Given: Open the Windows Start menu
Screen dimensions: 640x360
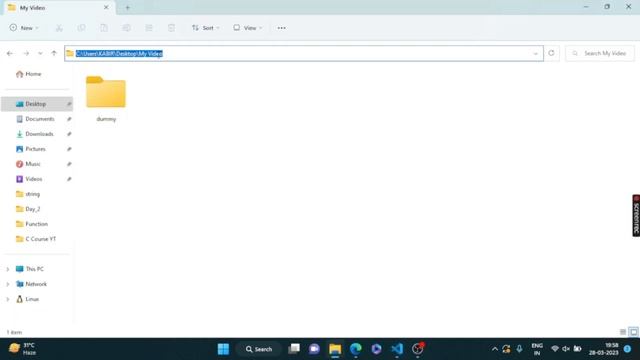Looking at the screenshot, I should coord(223,349).
